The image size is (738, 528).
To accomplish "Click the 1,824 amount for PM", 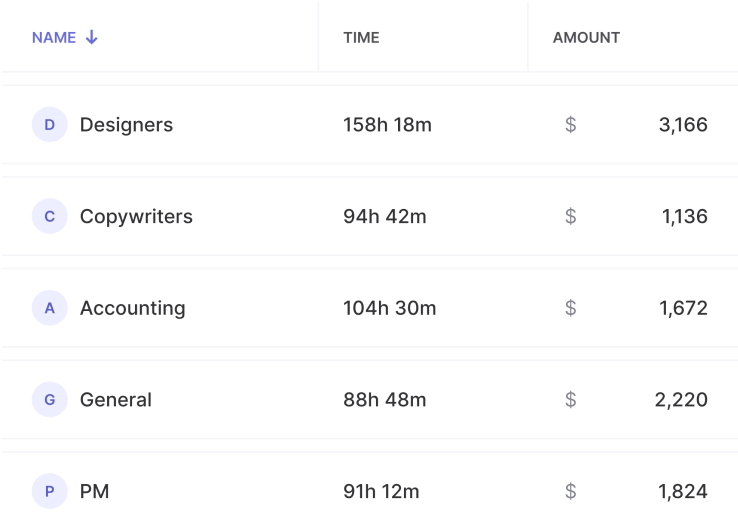I will (x=682, y=491).
